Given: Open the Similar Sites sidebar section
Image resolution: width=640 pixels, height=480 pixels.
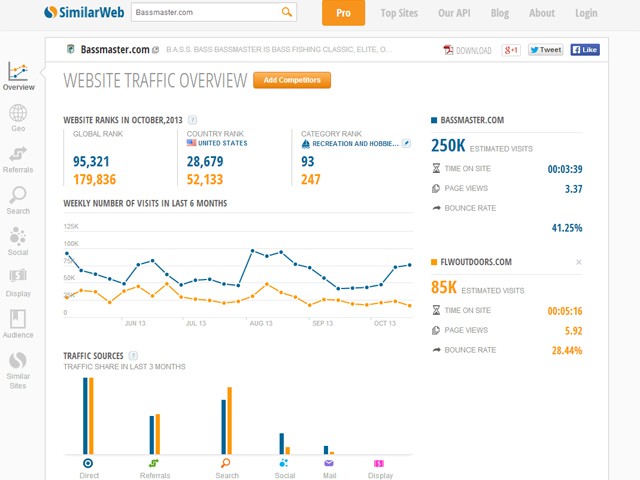Looking at the screenshot, I should [18, 370].
